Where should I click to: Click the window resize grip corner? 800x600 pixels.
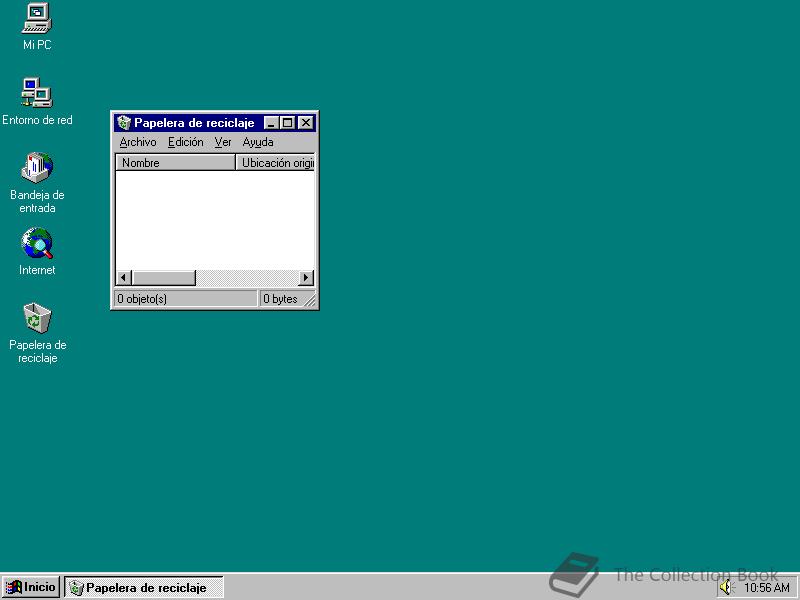pyautogui.click(x=310, y=301)
